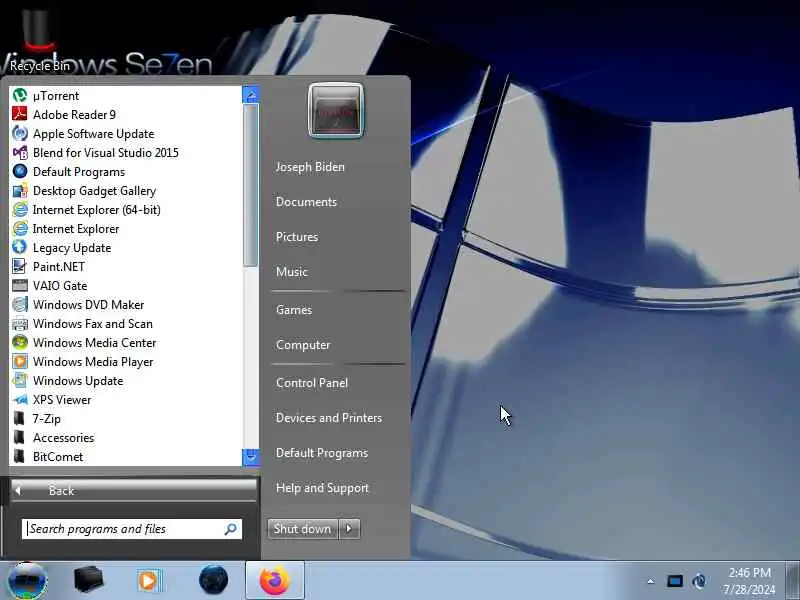
Task: Show hidden system tray icons
Action: (x=651, y=581)
